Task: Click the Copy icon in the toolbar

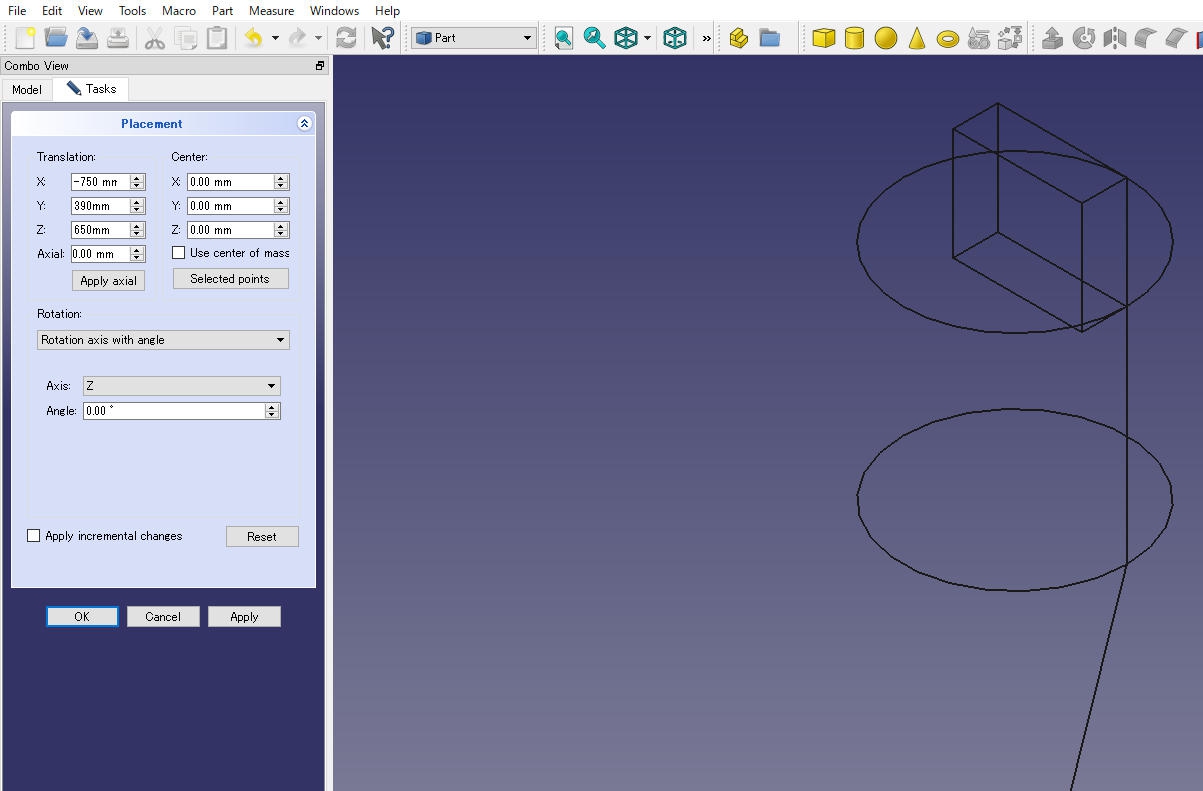Action: coord(185,38)
